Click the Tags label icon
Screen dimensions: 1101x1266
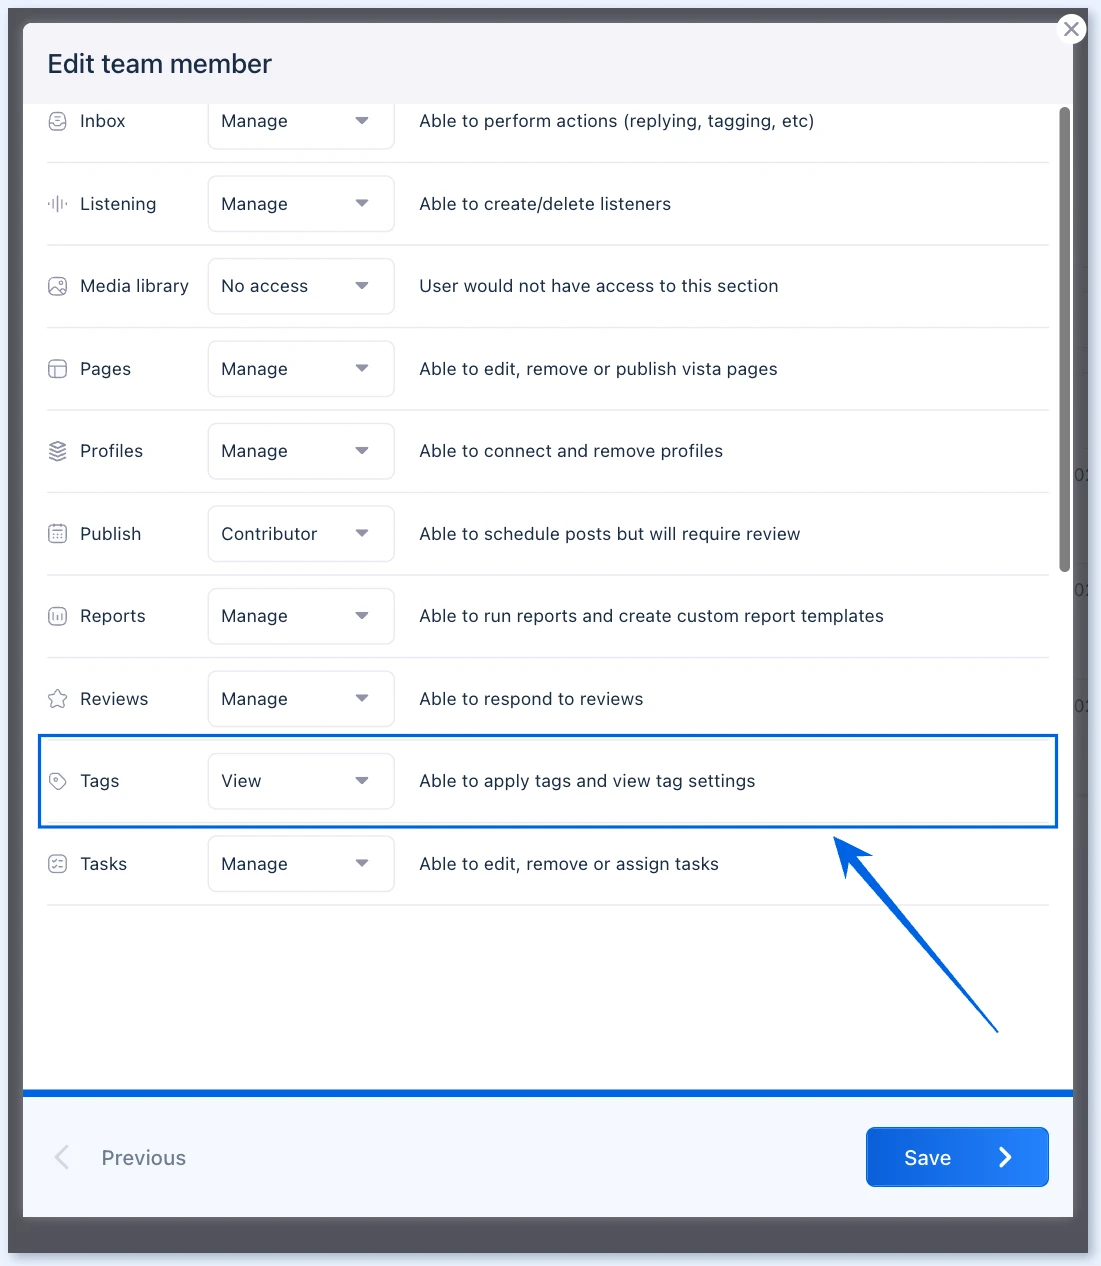pyautogui.click(x=58, y=781)
